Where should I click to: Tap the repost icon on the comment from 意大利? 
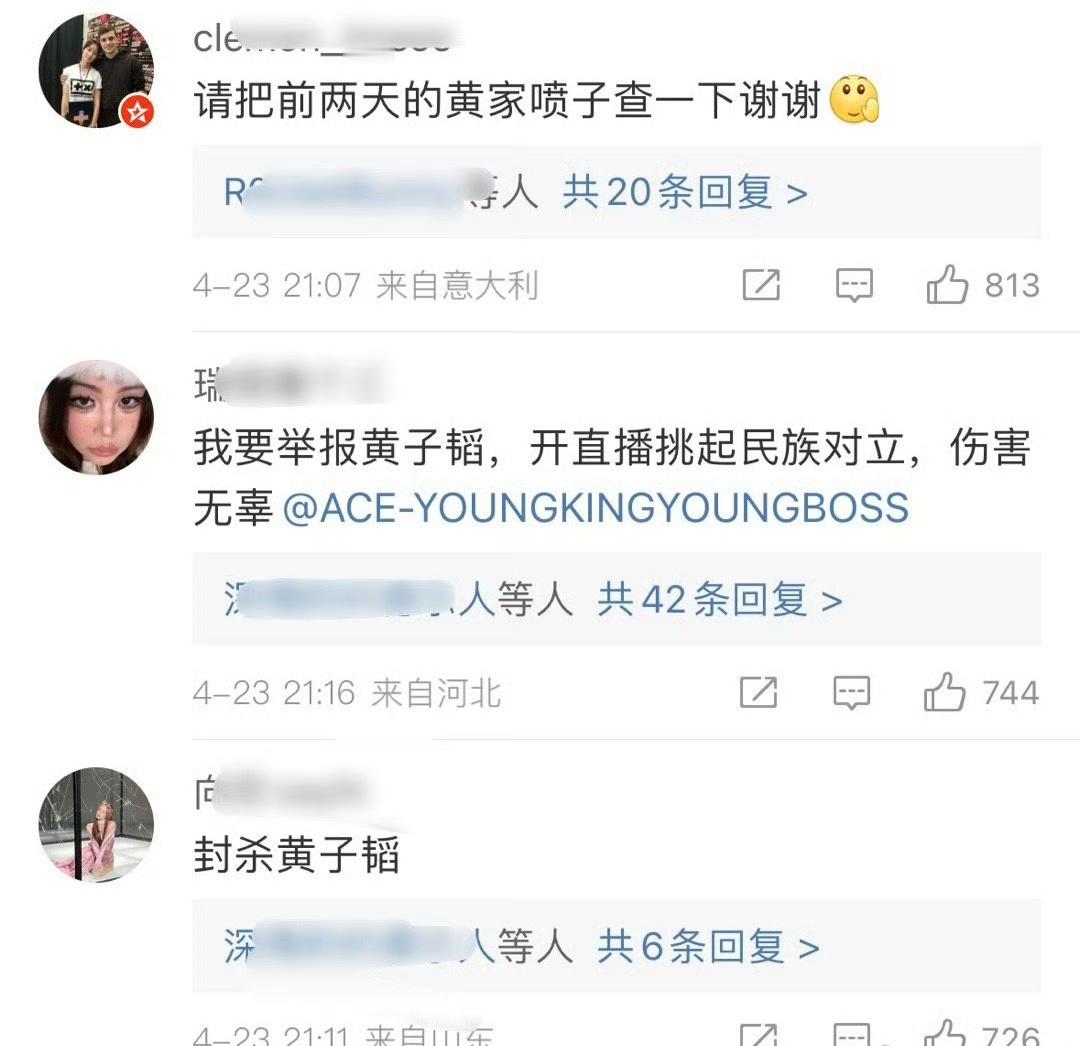click(761, 284)
